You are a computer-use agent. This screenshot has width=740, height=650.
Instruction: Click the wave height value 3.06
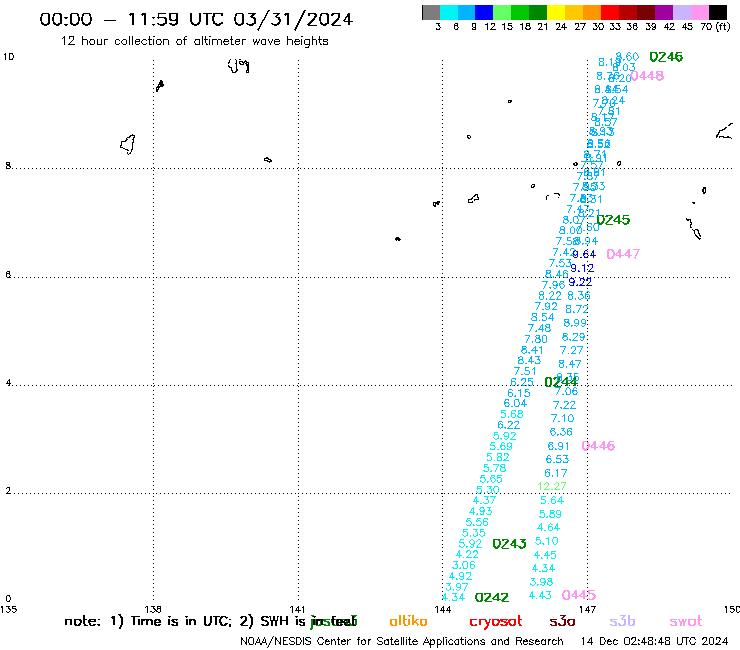(x=463, y=565)
